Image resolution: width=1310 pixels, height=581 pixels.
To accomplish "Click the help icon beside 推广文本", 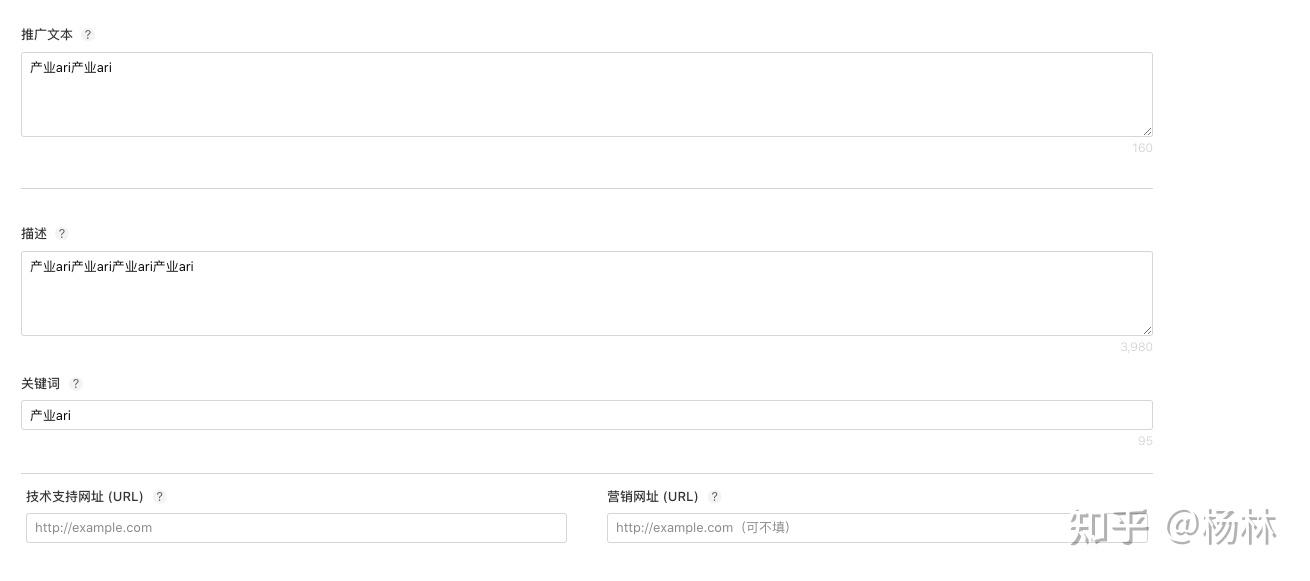I will (88, 34).
